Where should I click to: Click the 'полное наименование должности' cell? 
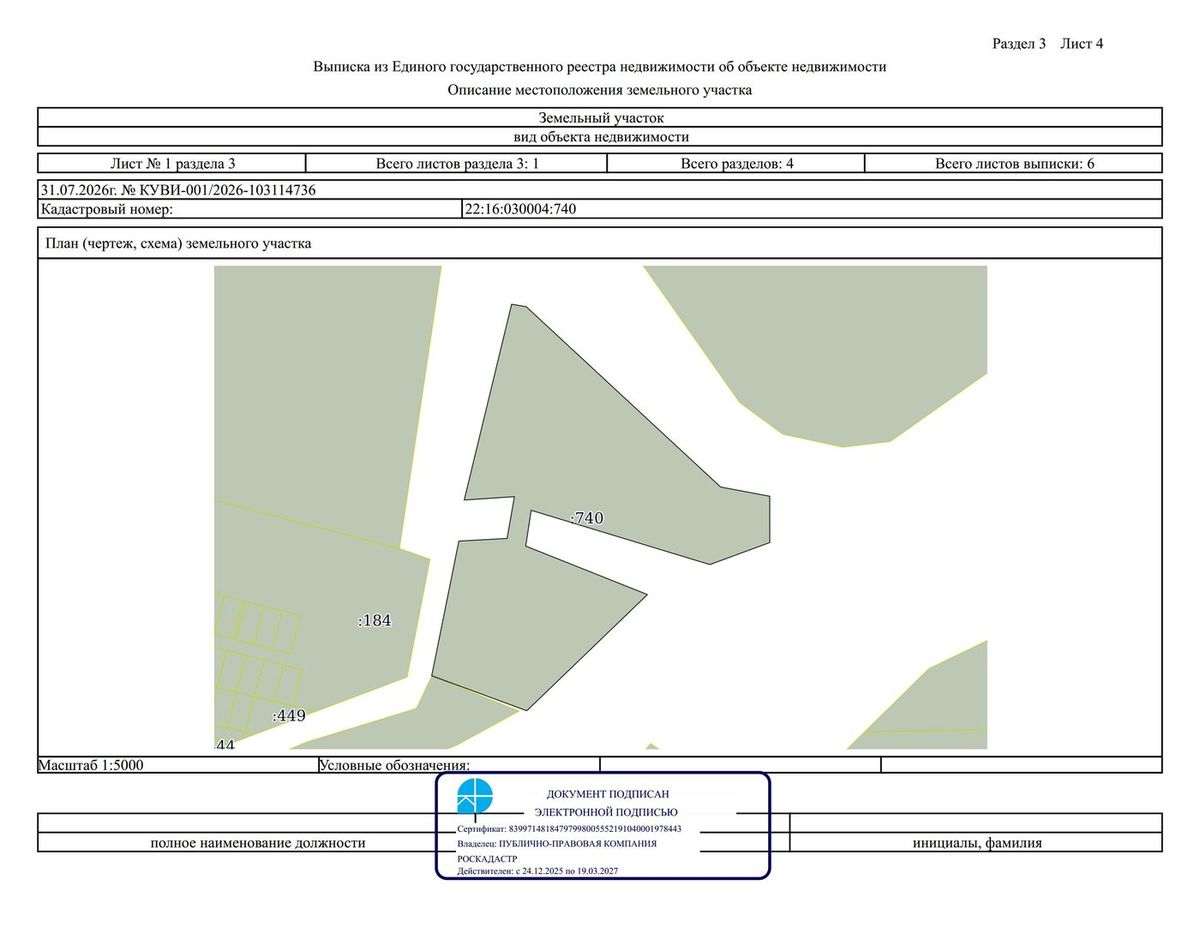pos(258,843)
